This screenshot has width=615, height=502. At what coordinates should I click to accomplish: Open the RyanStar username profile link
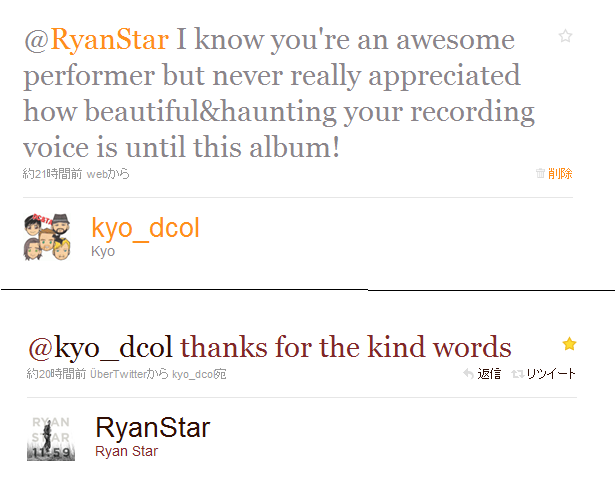[153, 427]
